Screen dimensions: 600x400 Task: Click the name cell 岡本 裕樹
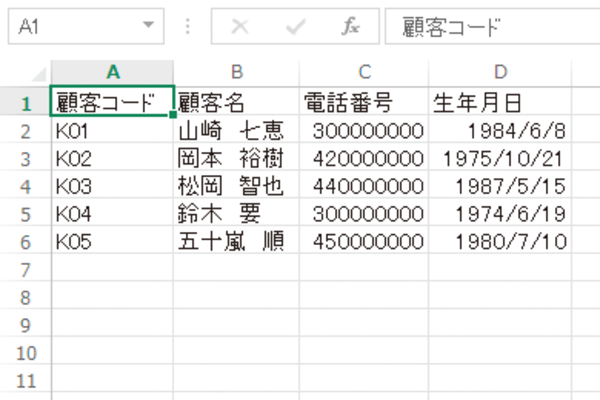(x=236, y=157)
